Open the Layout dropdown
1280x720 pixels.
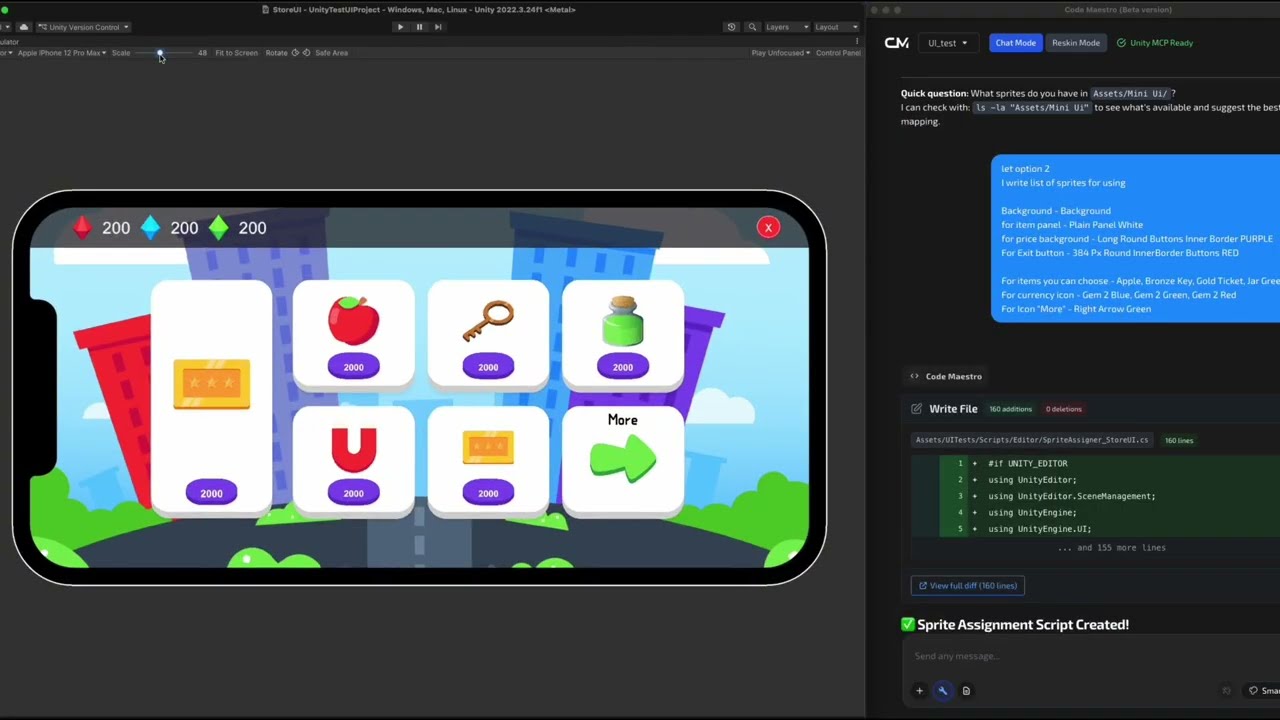[836, 27]
